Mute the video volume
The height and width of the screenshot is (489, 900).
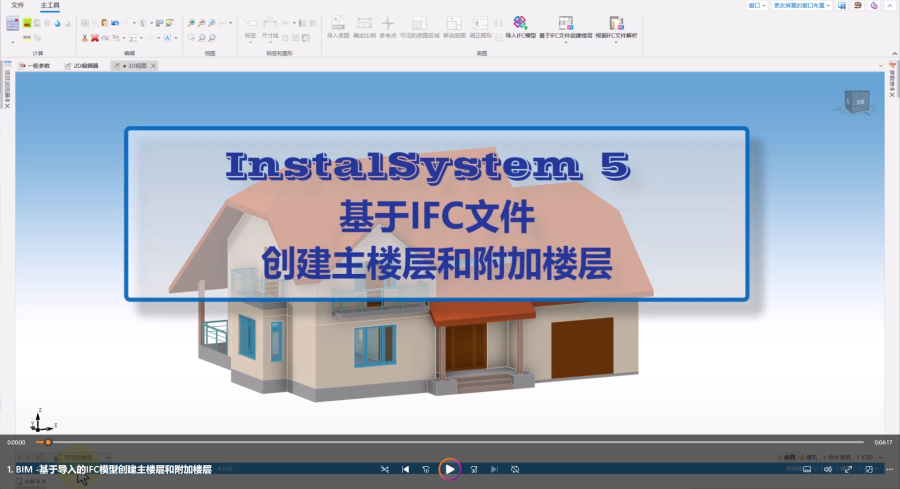coord(827,469)
